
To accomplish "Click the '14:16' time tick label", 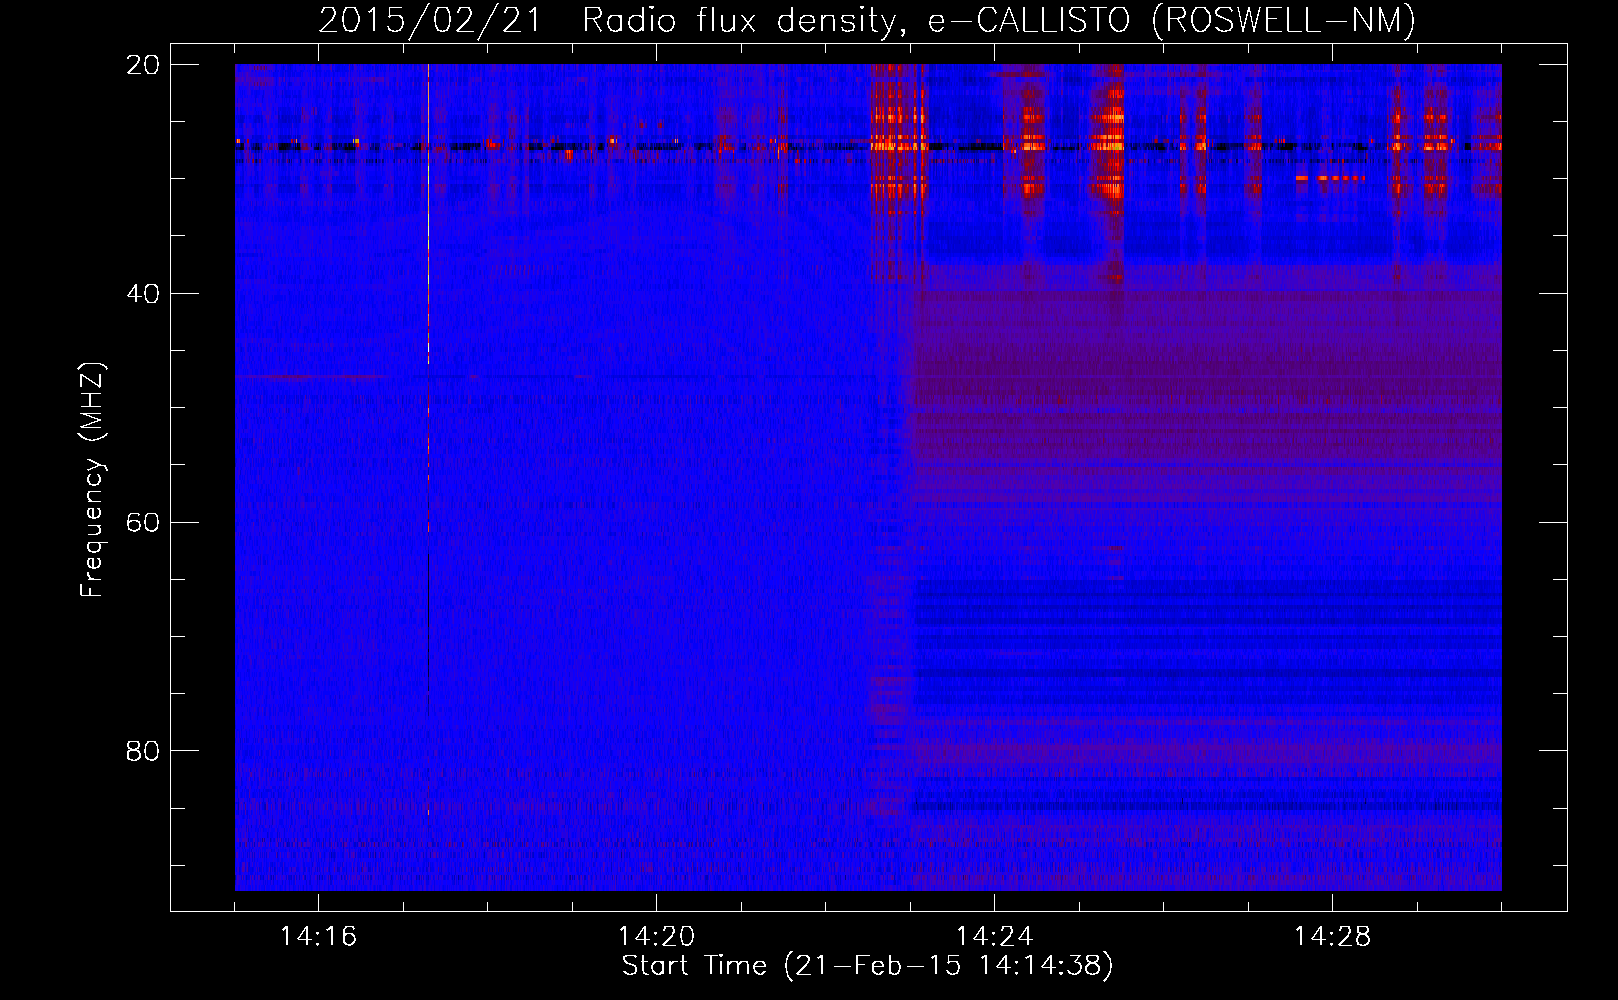I will coord(318,937).
